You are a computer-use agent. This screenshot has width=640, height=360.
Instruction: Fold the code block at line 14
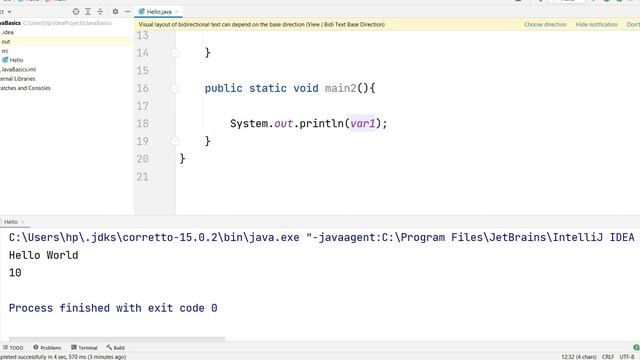tap(175, 53)
